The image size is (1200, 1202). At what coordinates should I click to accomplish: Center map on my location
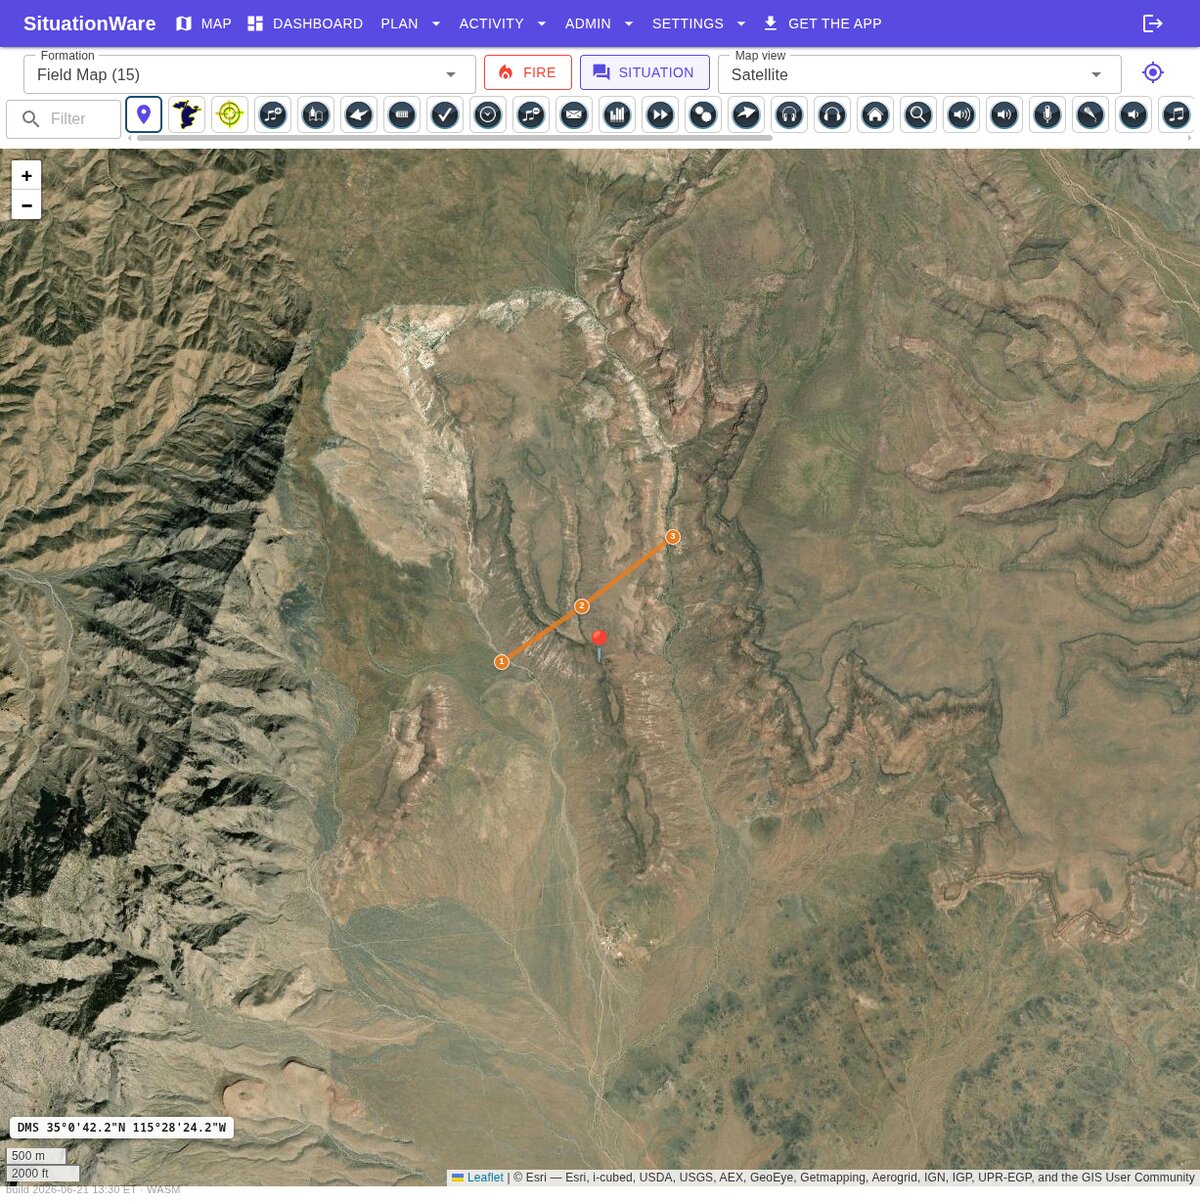pyautogui.click(x=1153, y=73)
